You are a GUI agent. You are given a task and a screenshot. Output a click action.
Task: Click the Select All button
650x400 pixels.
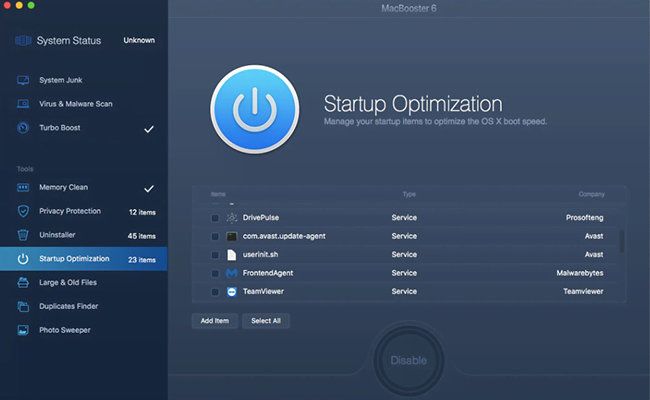coord(266,321)
